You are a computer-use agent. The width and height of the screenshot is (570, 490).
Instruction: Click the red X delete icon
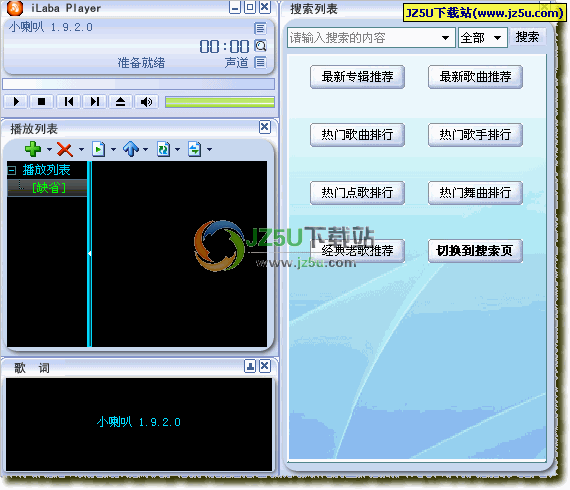65,149
